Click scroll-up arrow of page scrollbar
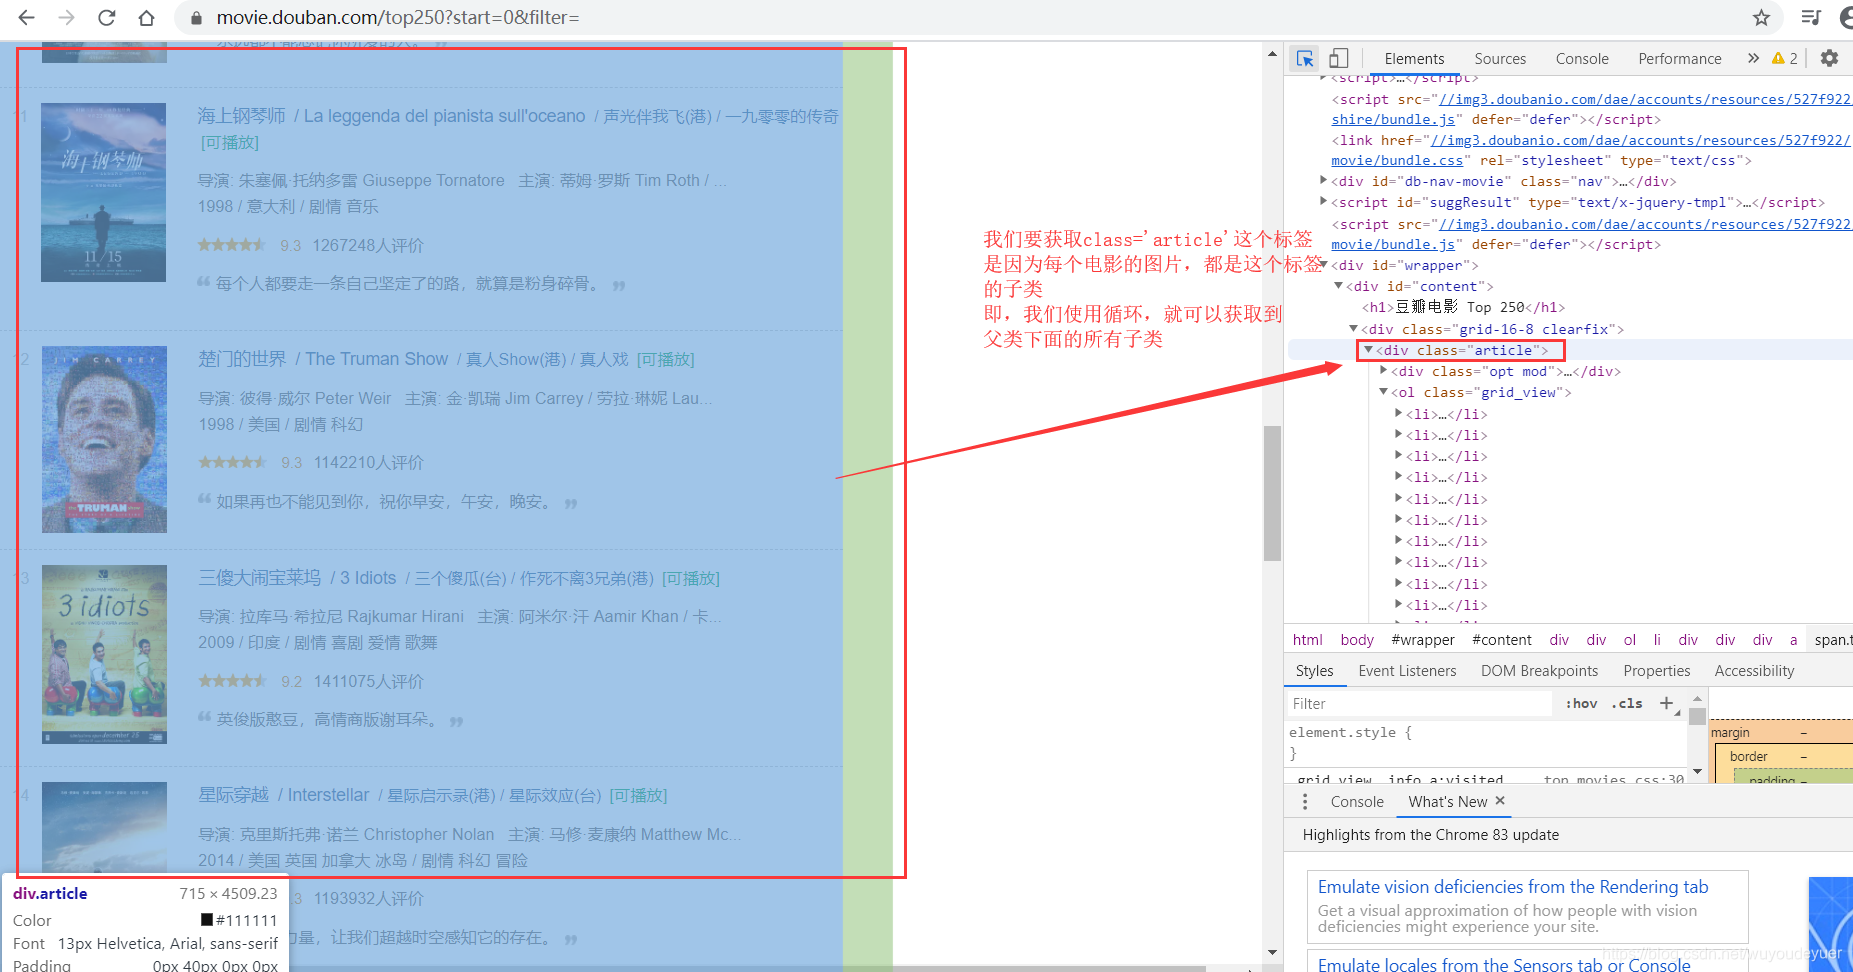The height and width of the screenshot is (972, 1853). pyautogui.click(x=1272, y=54)
